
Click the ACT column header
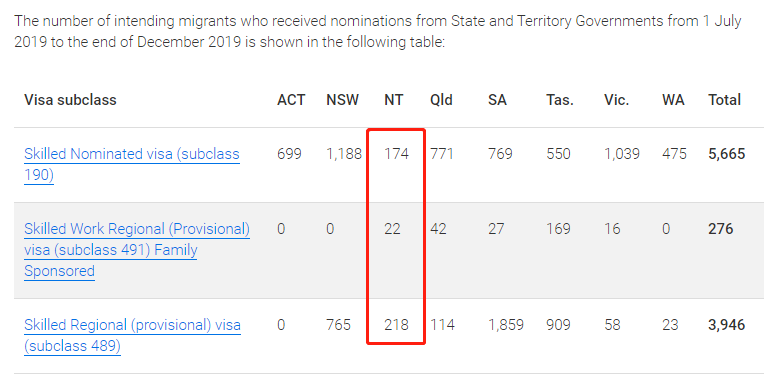291,100
